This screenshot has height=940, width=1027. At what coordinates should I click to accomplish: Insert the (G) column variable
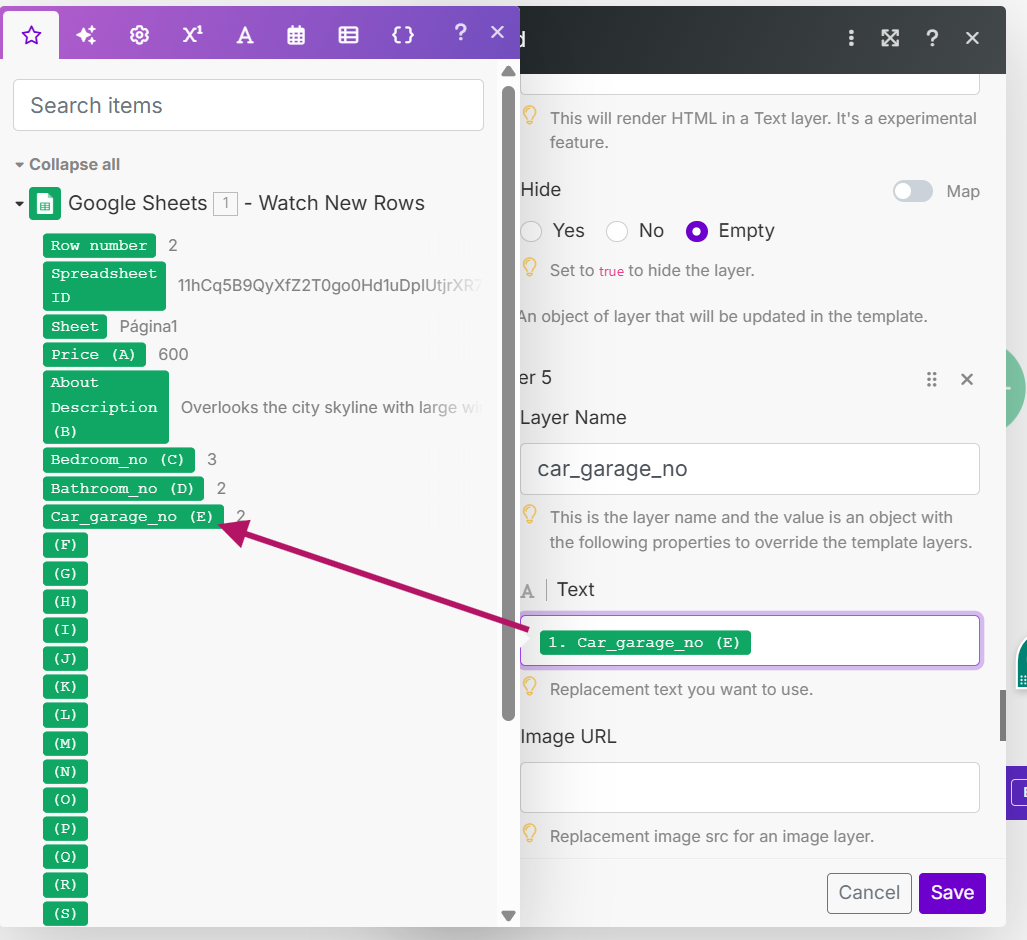coord(65,574)
